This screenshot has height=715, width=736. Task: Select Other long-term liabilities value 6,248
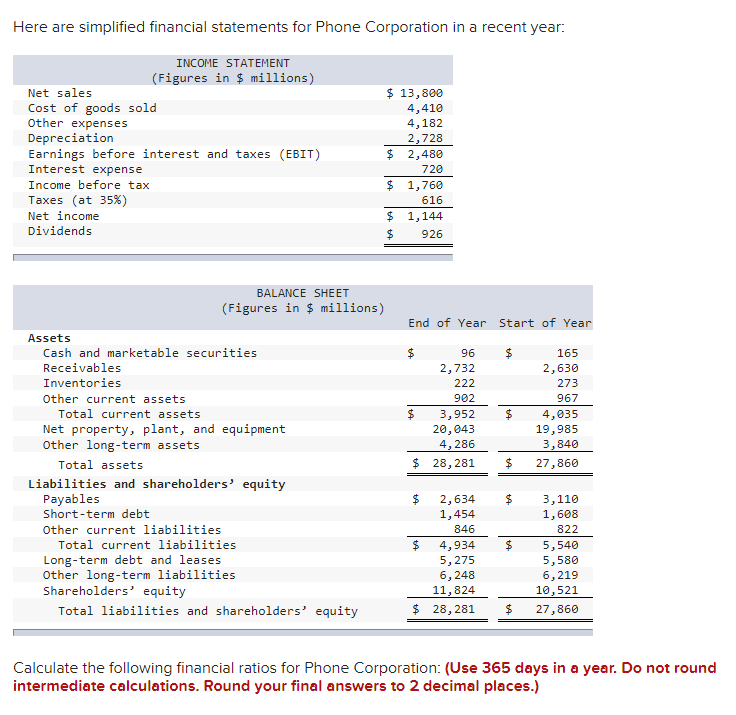pos(457,575)
